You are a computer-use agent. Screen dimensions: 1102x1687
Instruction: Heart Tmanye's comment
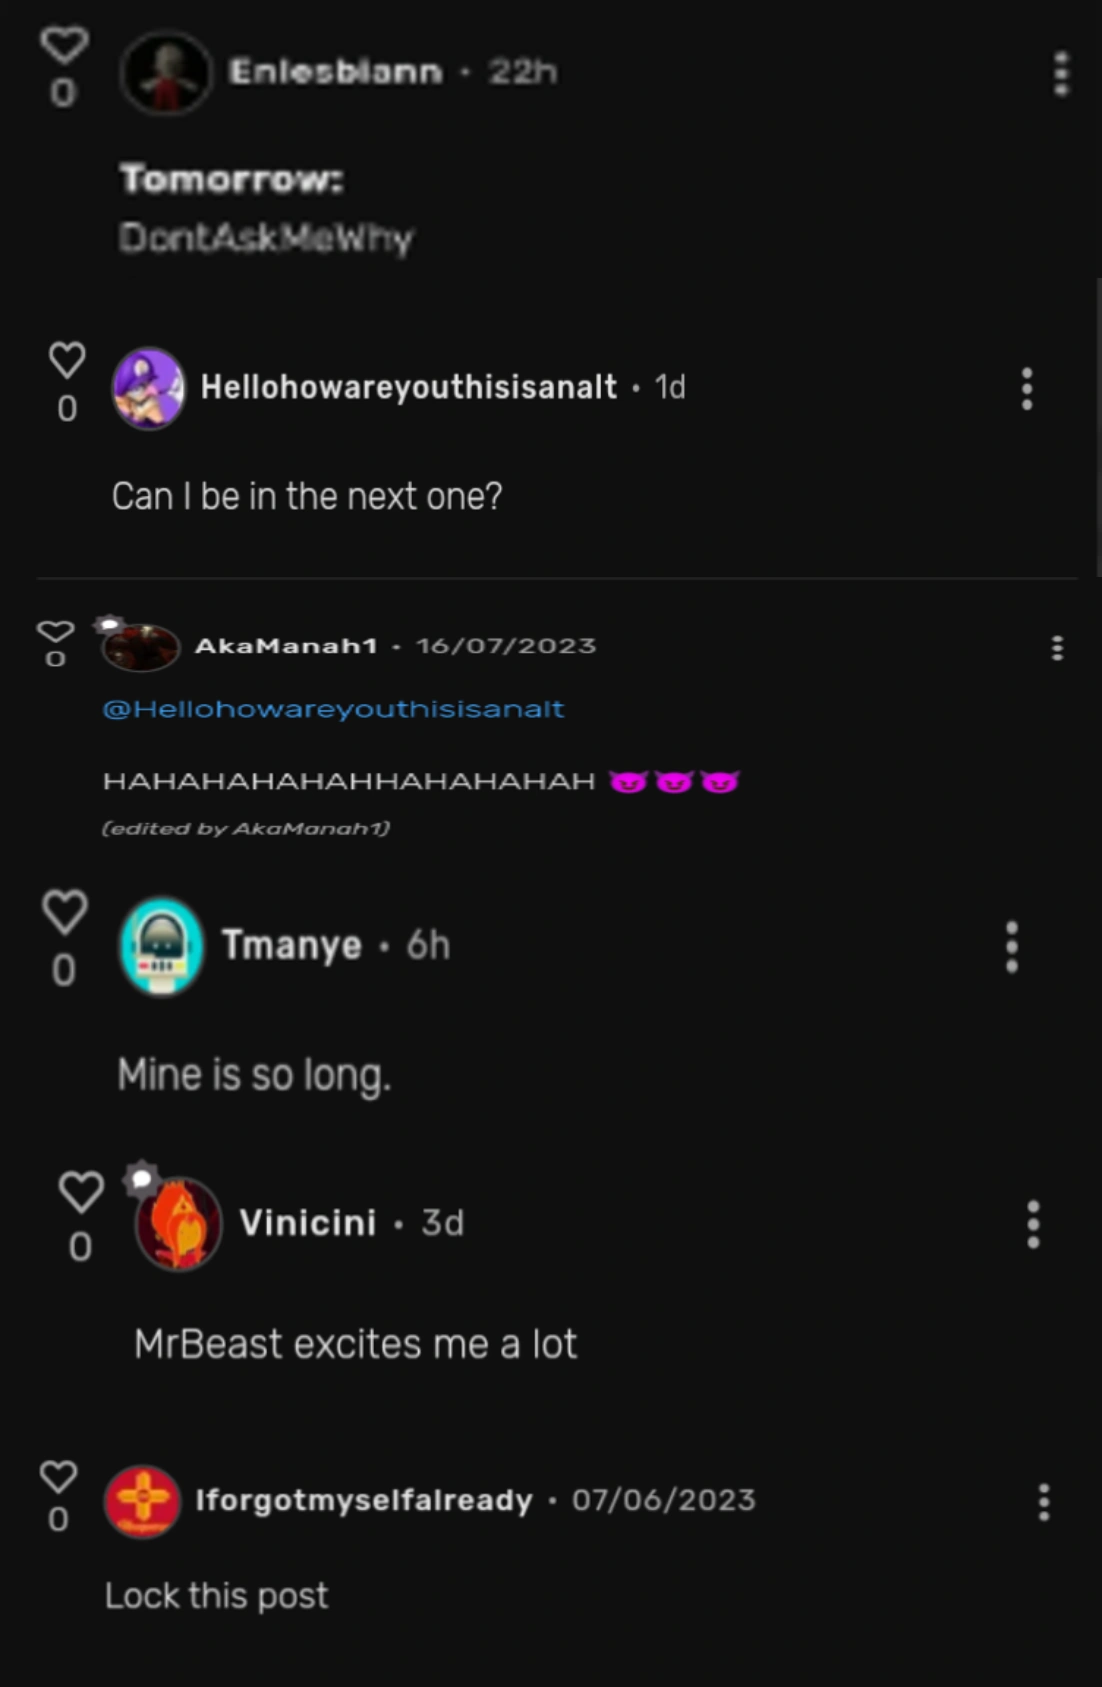point(65,912)
